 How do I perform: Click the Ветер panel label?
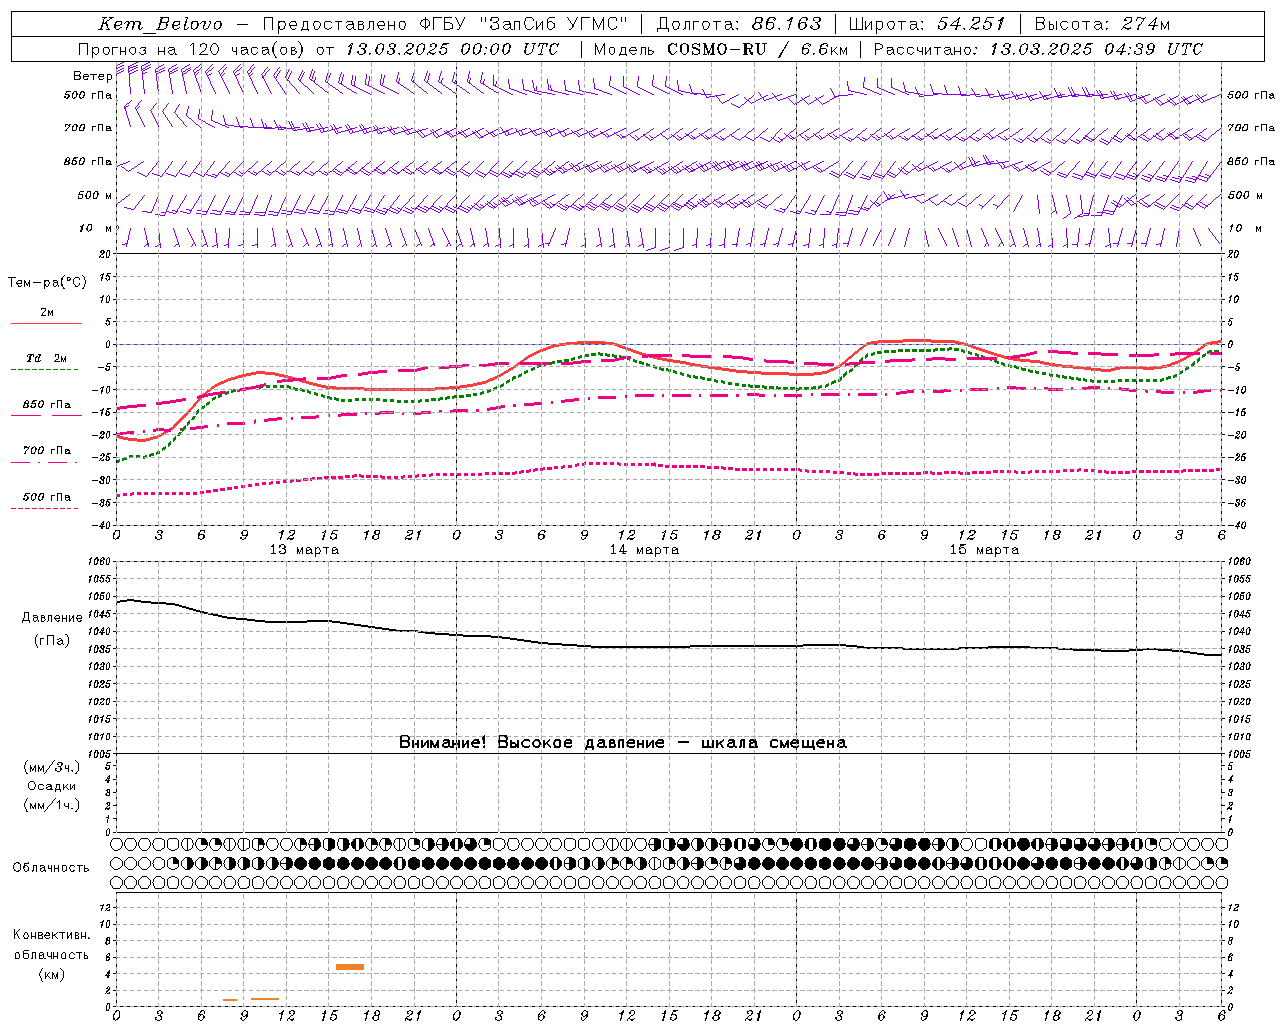point(92,76)
